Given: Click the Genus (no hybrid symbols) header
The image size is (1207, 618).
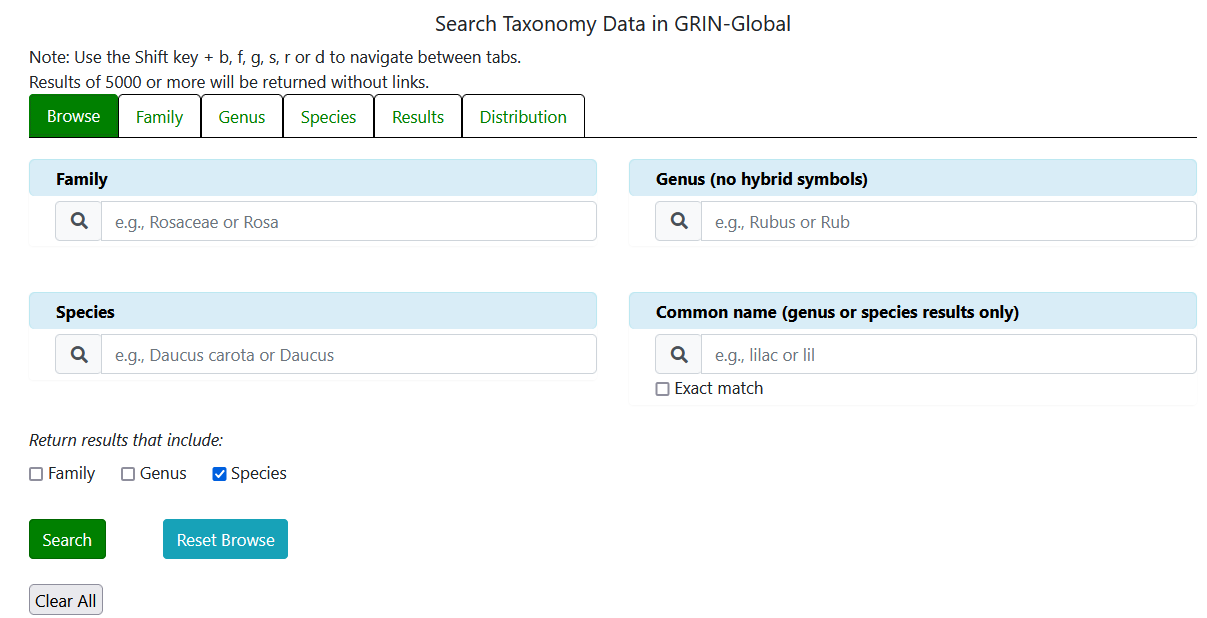Looking at the screenshot, I should tap(913, 178).
